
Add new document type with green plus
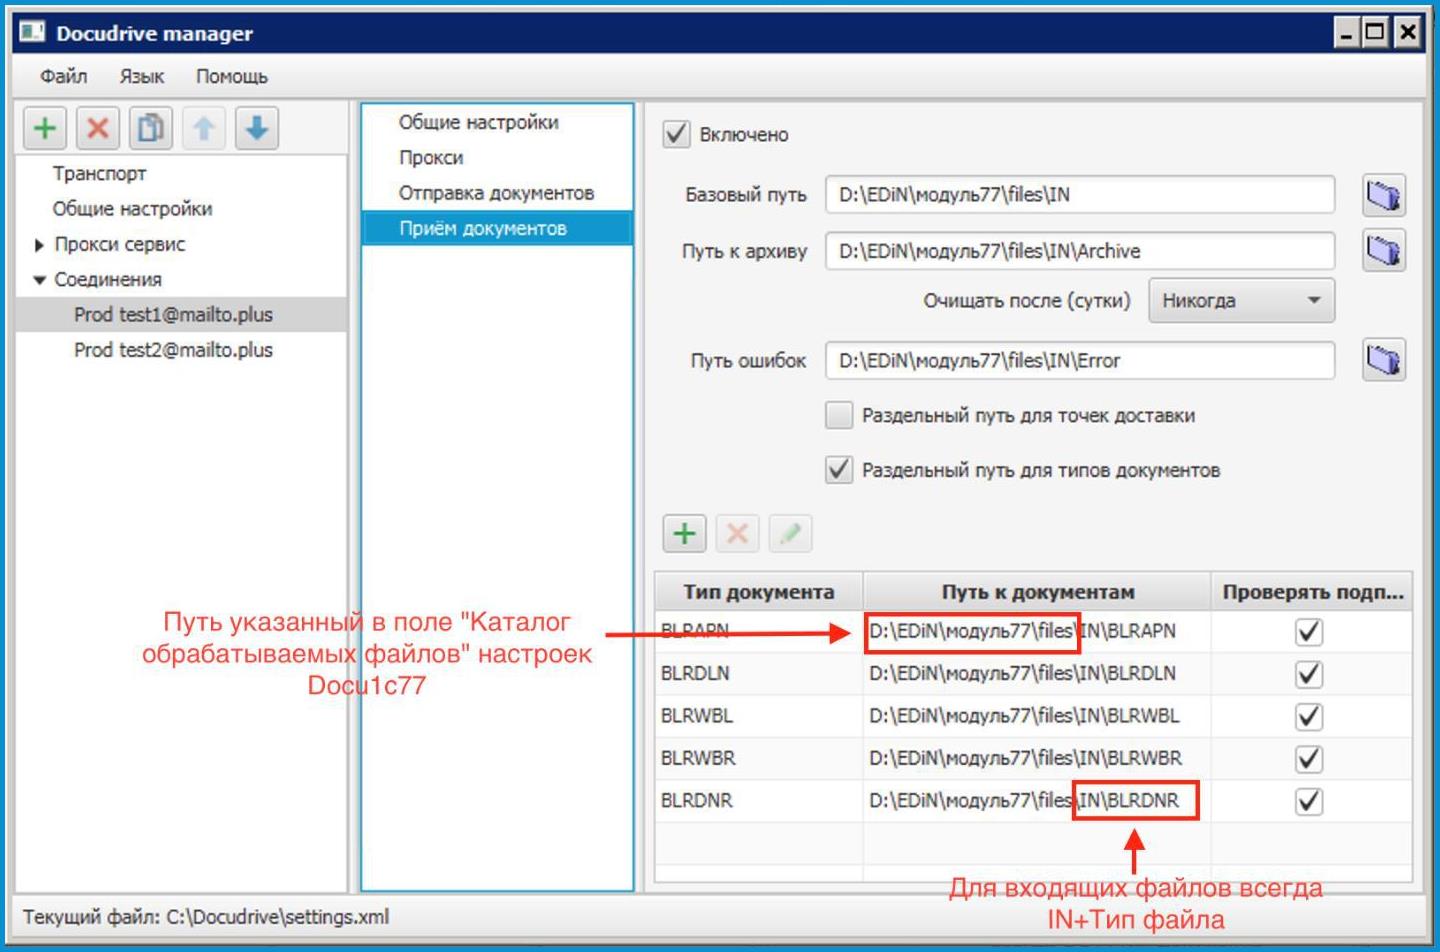(685, 534)
